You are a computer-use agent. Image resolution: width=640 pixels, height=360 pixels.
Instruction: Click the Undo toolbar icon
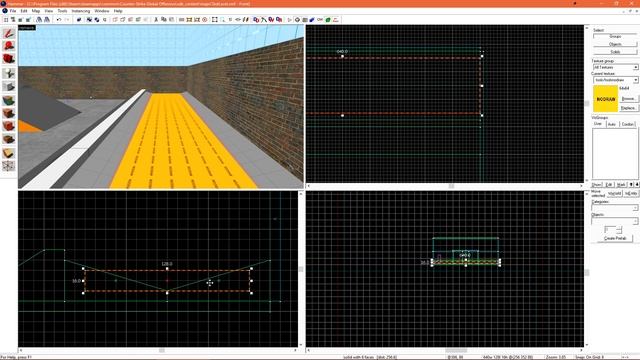tap(59, 20)
